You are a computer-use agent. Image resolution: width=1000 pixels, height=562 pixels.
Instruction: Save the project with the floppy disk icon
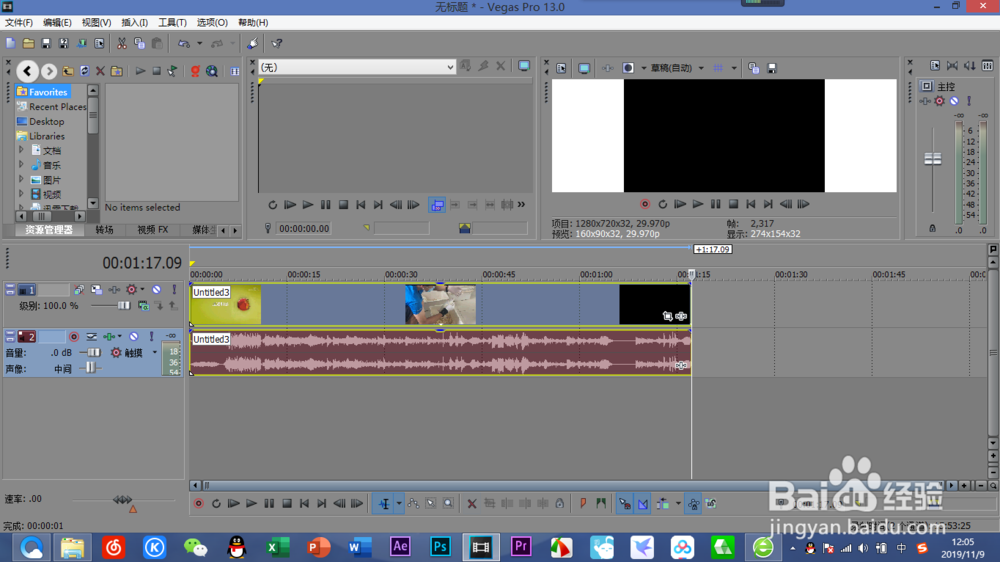pos(46,43)
